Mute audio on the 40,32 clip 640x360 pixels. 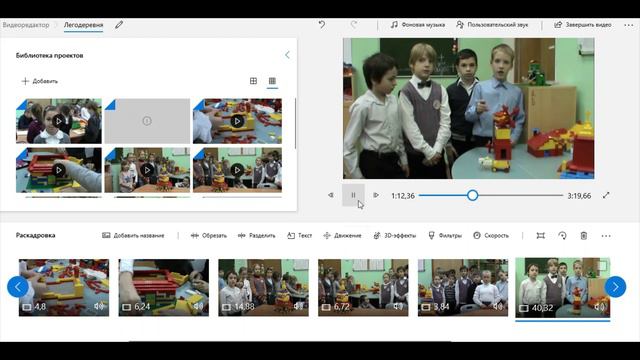tap(599, 307)
